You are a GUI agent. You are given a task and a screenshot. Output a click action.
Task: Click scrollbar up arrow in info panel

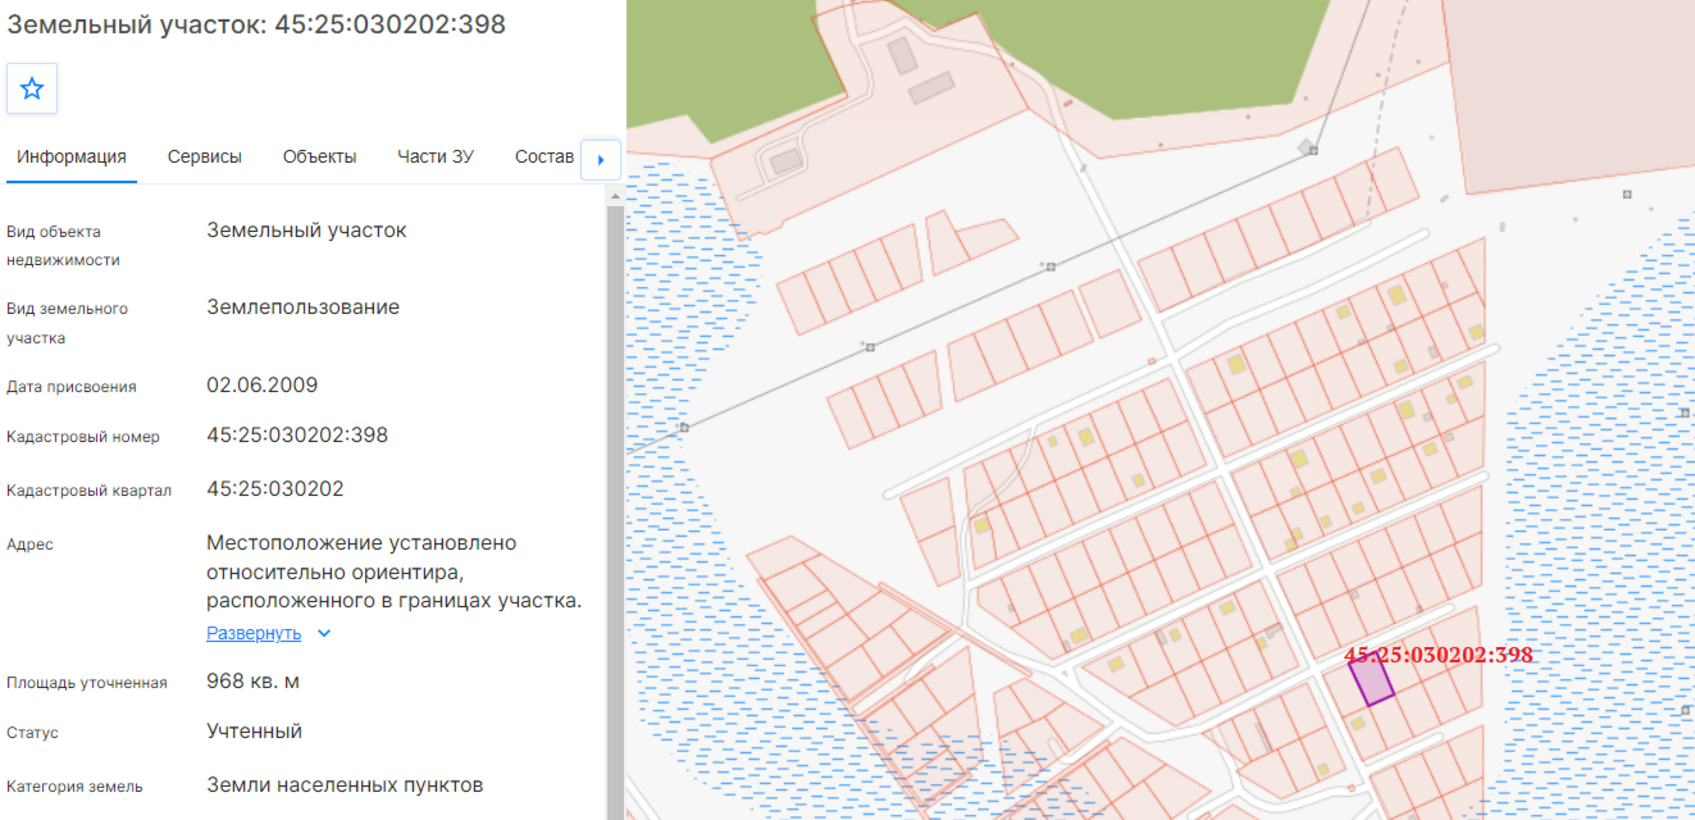[615, 197]
